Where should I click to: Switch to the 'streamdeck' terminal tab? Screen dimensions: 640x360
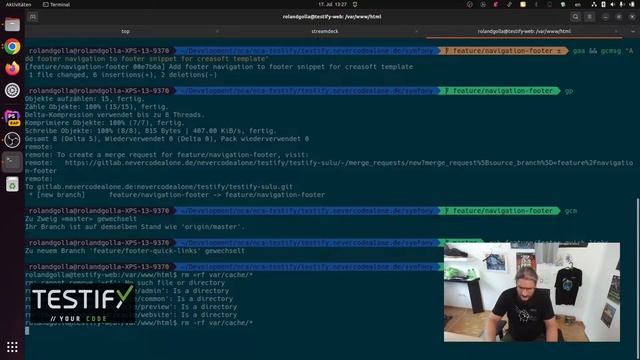324,31
